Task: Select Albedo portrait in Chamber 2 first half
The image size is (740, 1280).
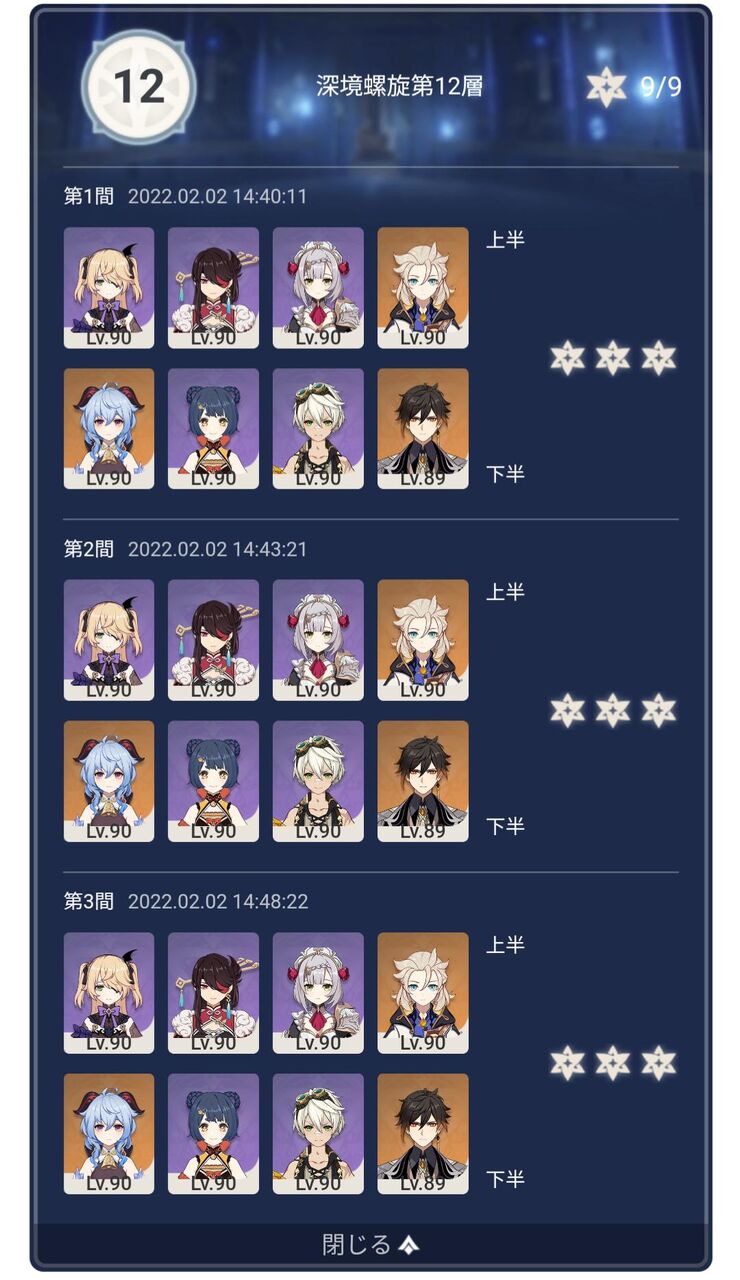Action: click(x=423, y=640)
